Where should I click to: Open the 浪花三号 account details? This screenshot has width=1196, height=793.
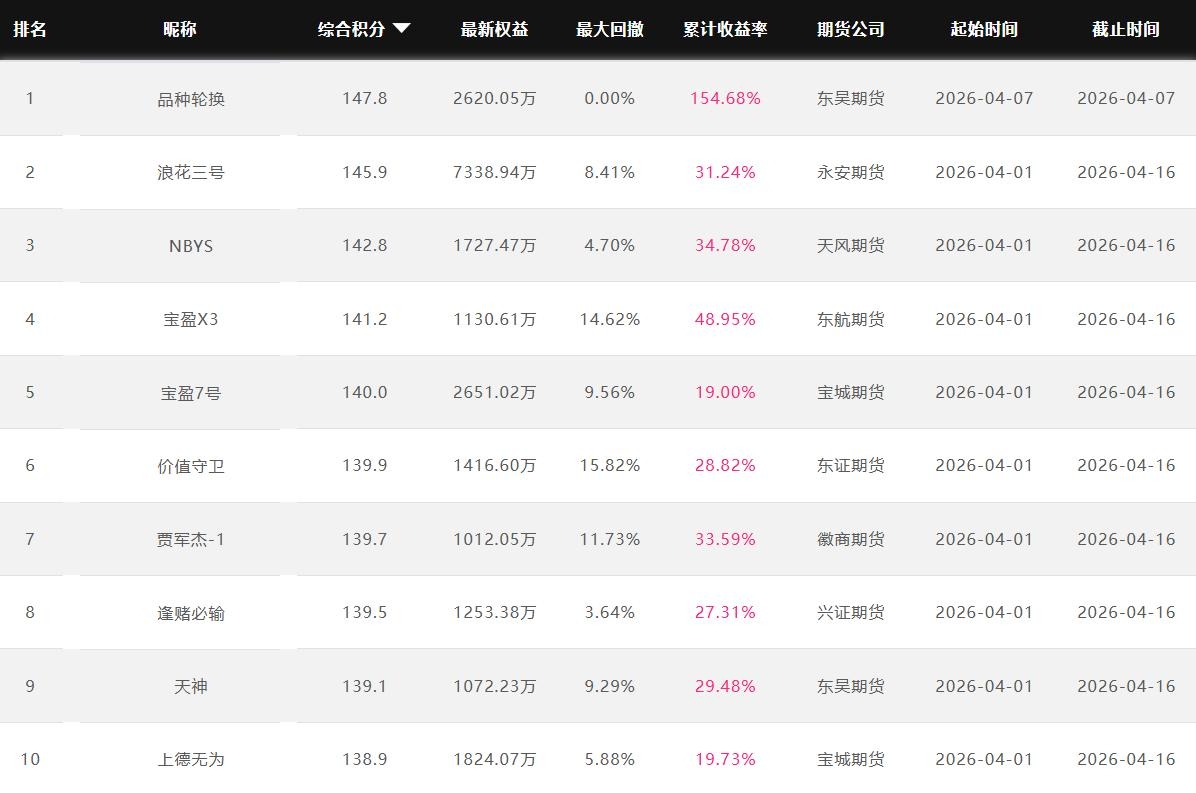[x=191, y=172]
